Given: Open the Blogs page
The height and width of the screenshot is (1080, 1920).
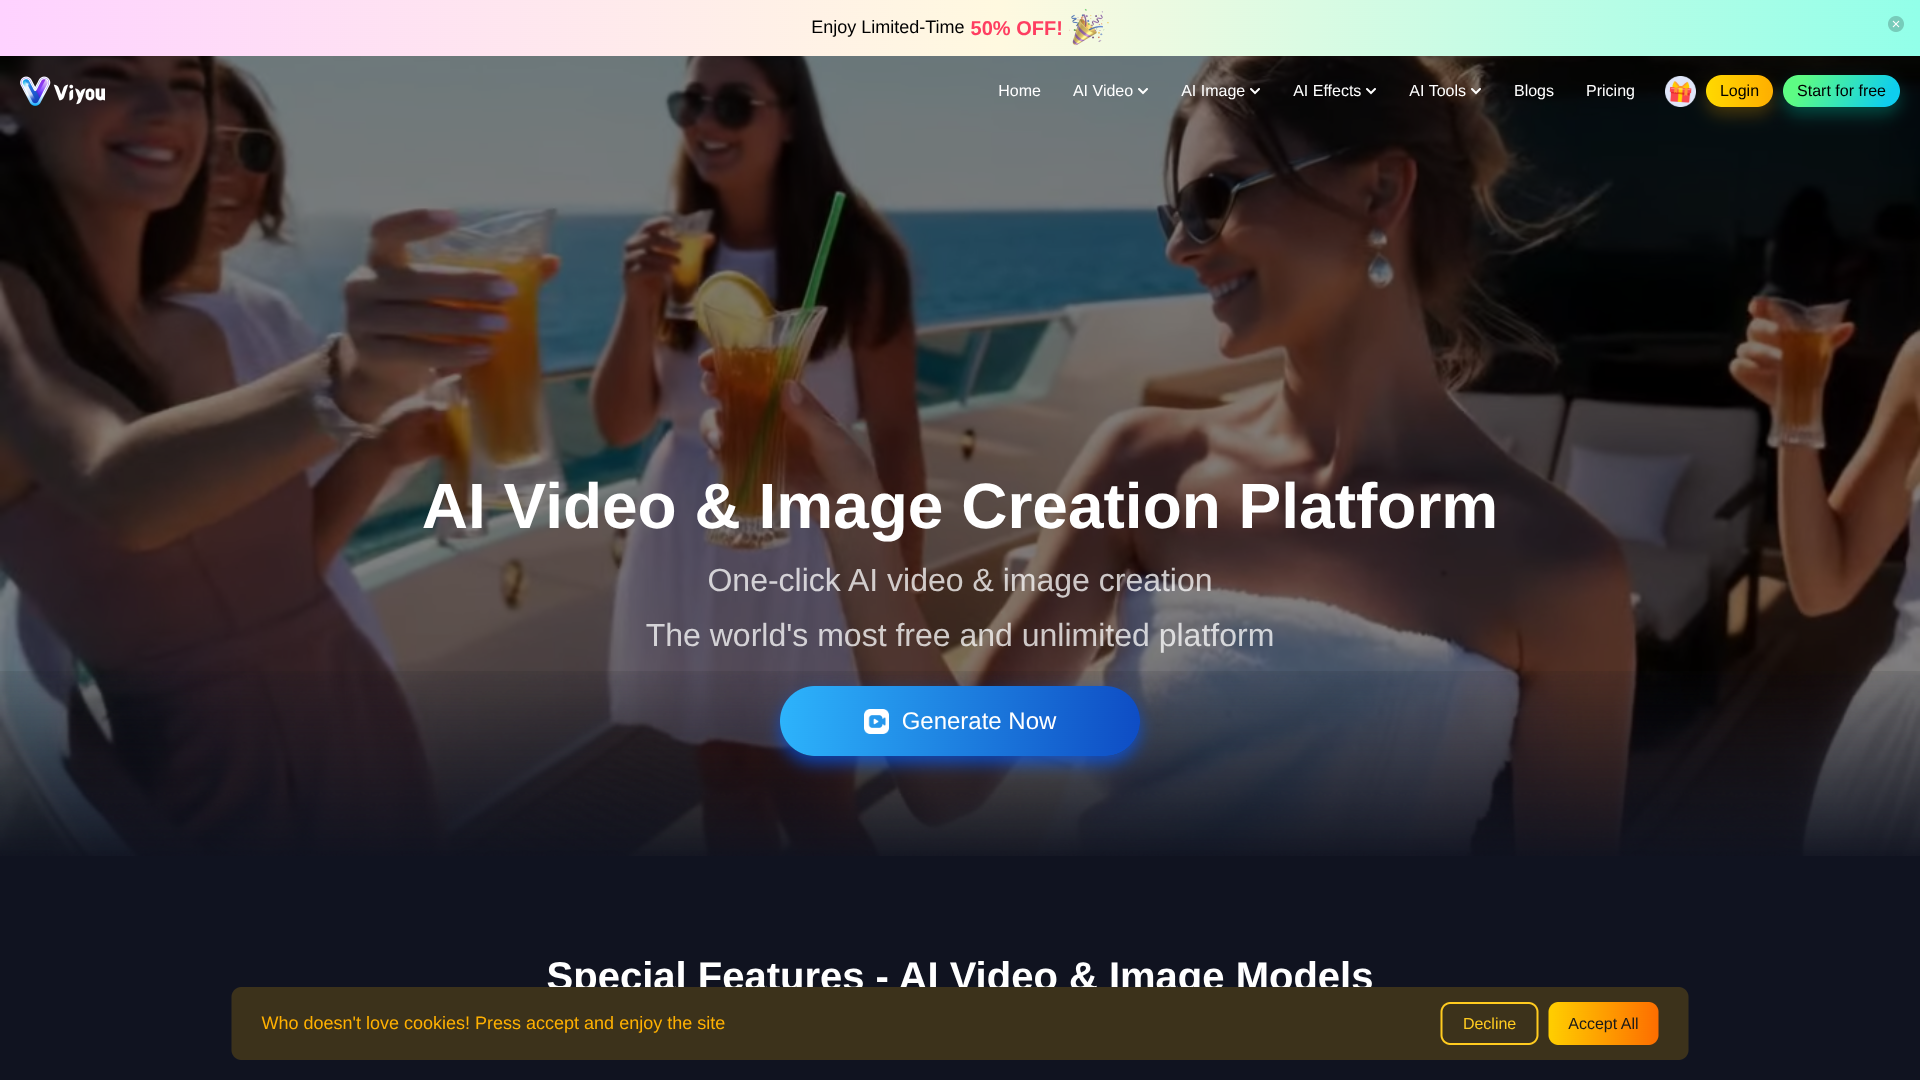Looking at the screenshot, I should click(x=1534, y=90).
